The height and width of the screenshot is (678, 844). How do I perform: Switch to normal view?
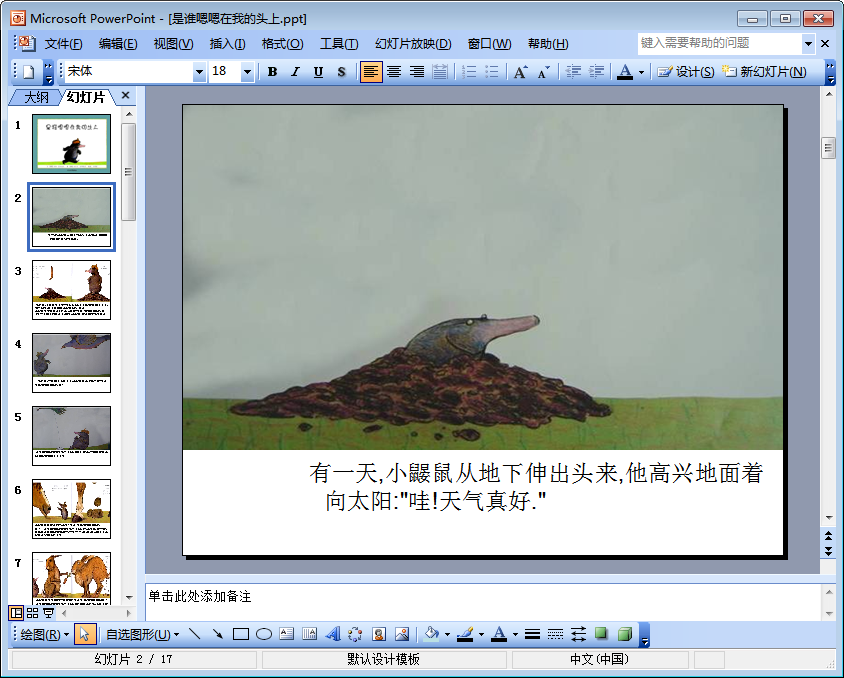(16, 613)
